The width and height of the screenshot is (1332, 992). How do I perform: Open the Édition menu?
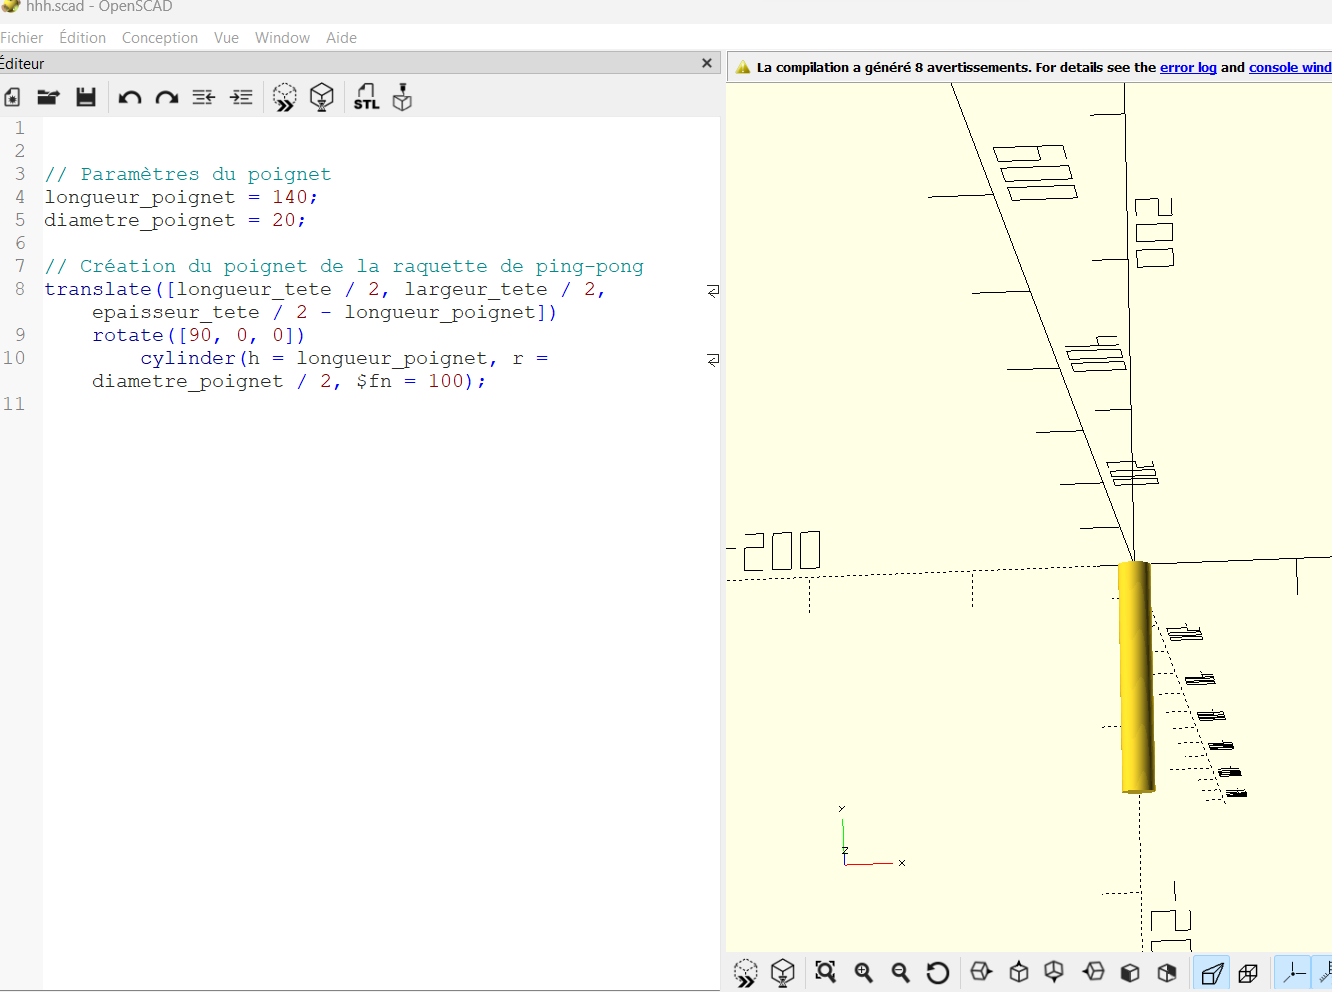(82, 38)
